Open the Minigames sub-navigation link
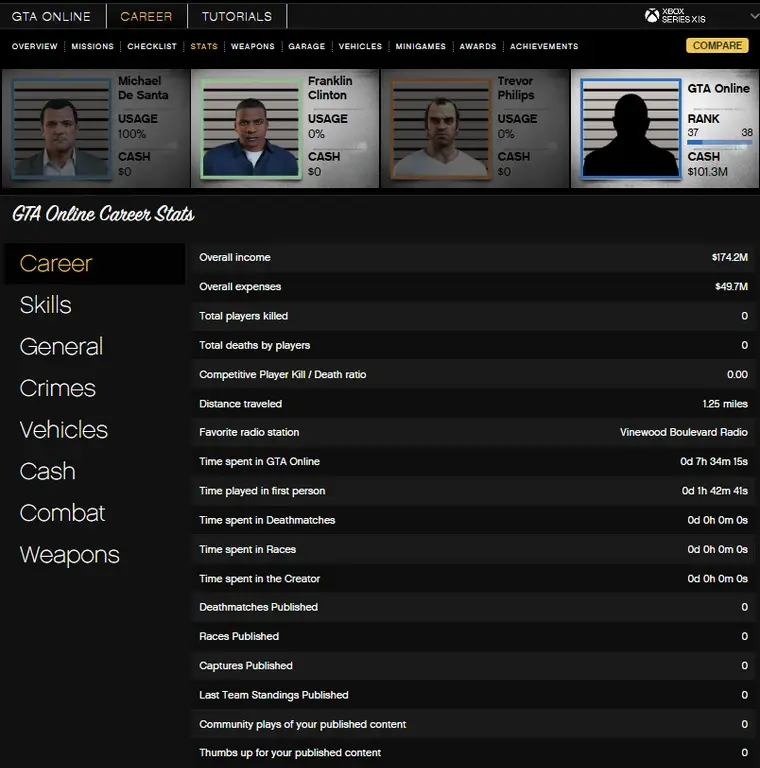 click(420, 46)
